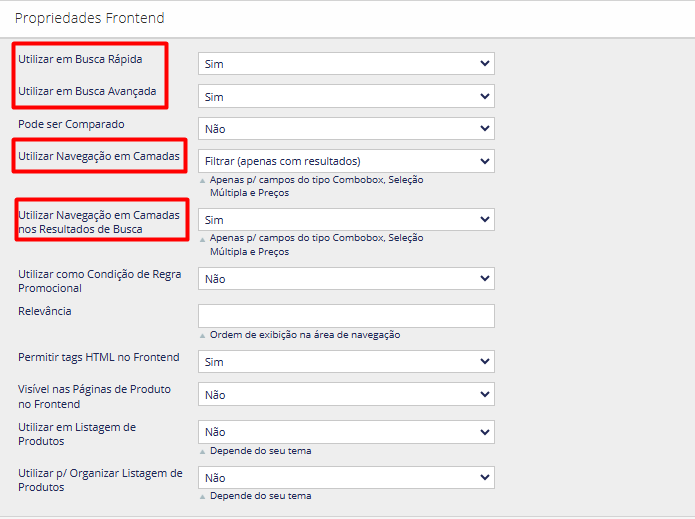Click the Relevância input field
This screenshot has height=519, width=695.
(346, 316)
